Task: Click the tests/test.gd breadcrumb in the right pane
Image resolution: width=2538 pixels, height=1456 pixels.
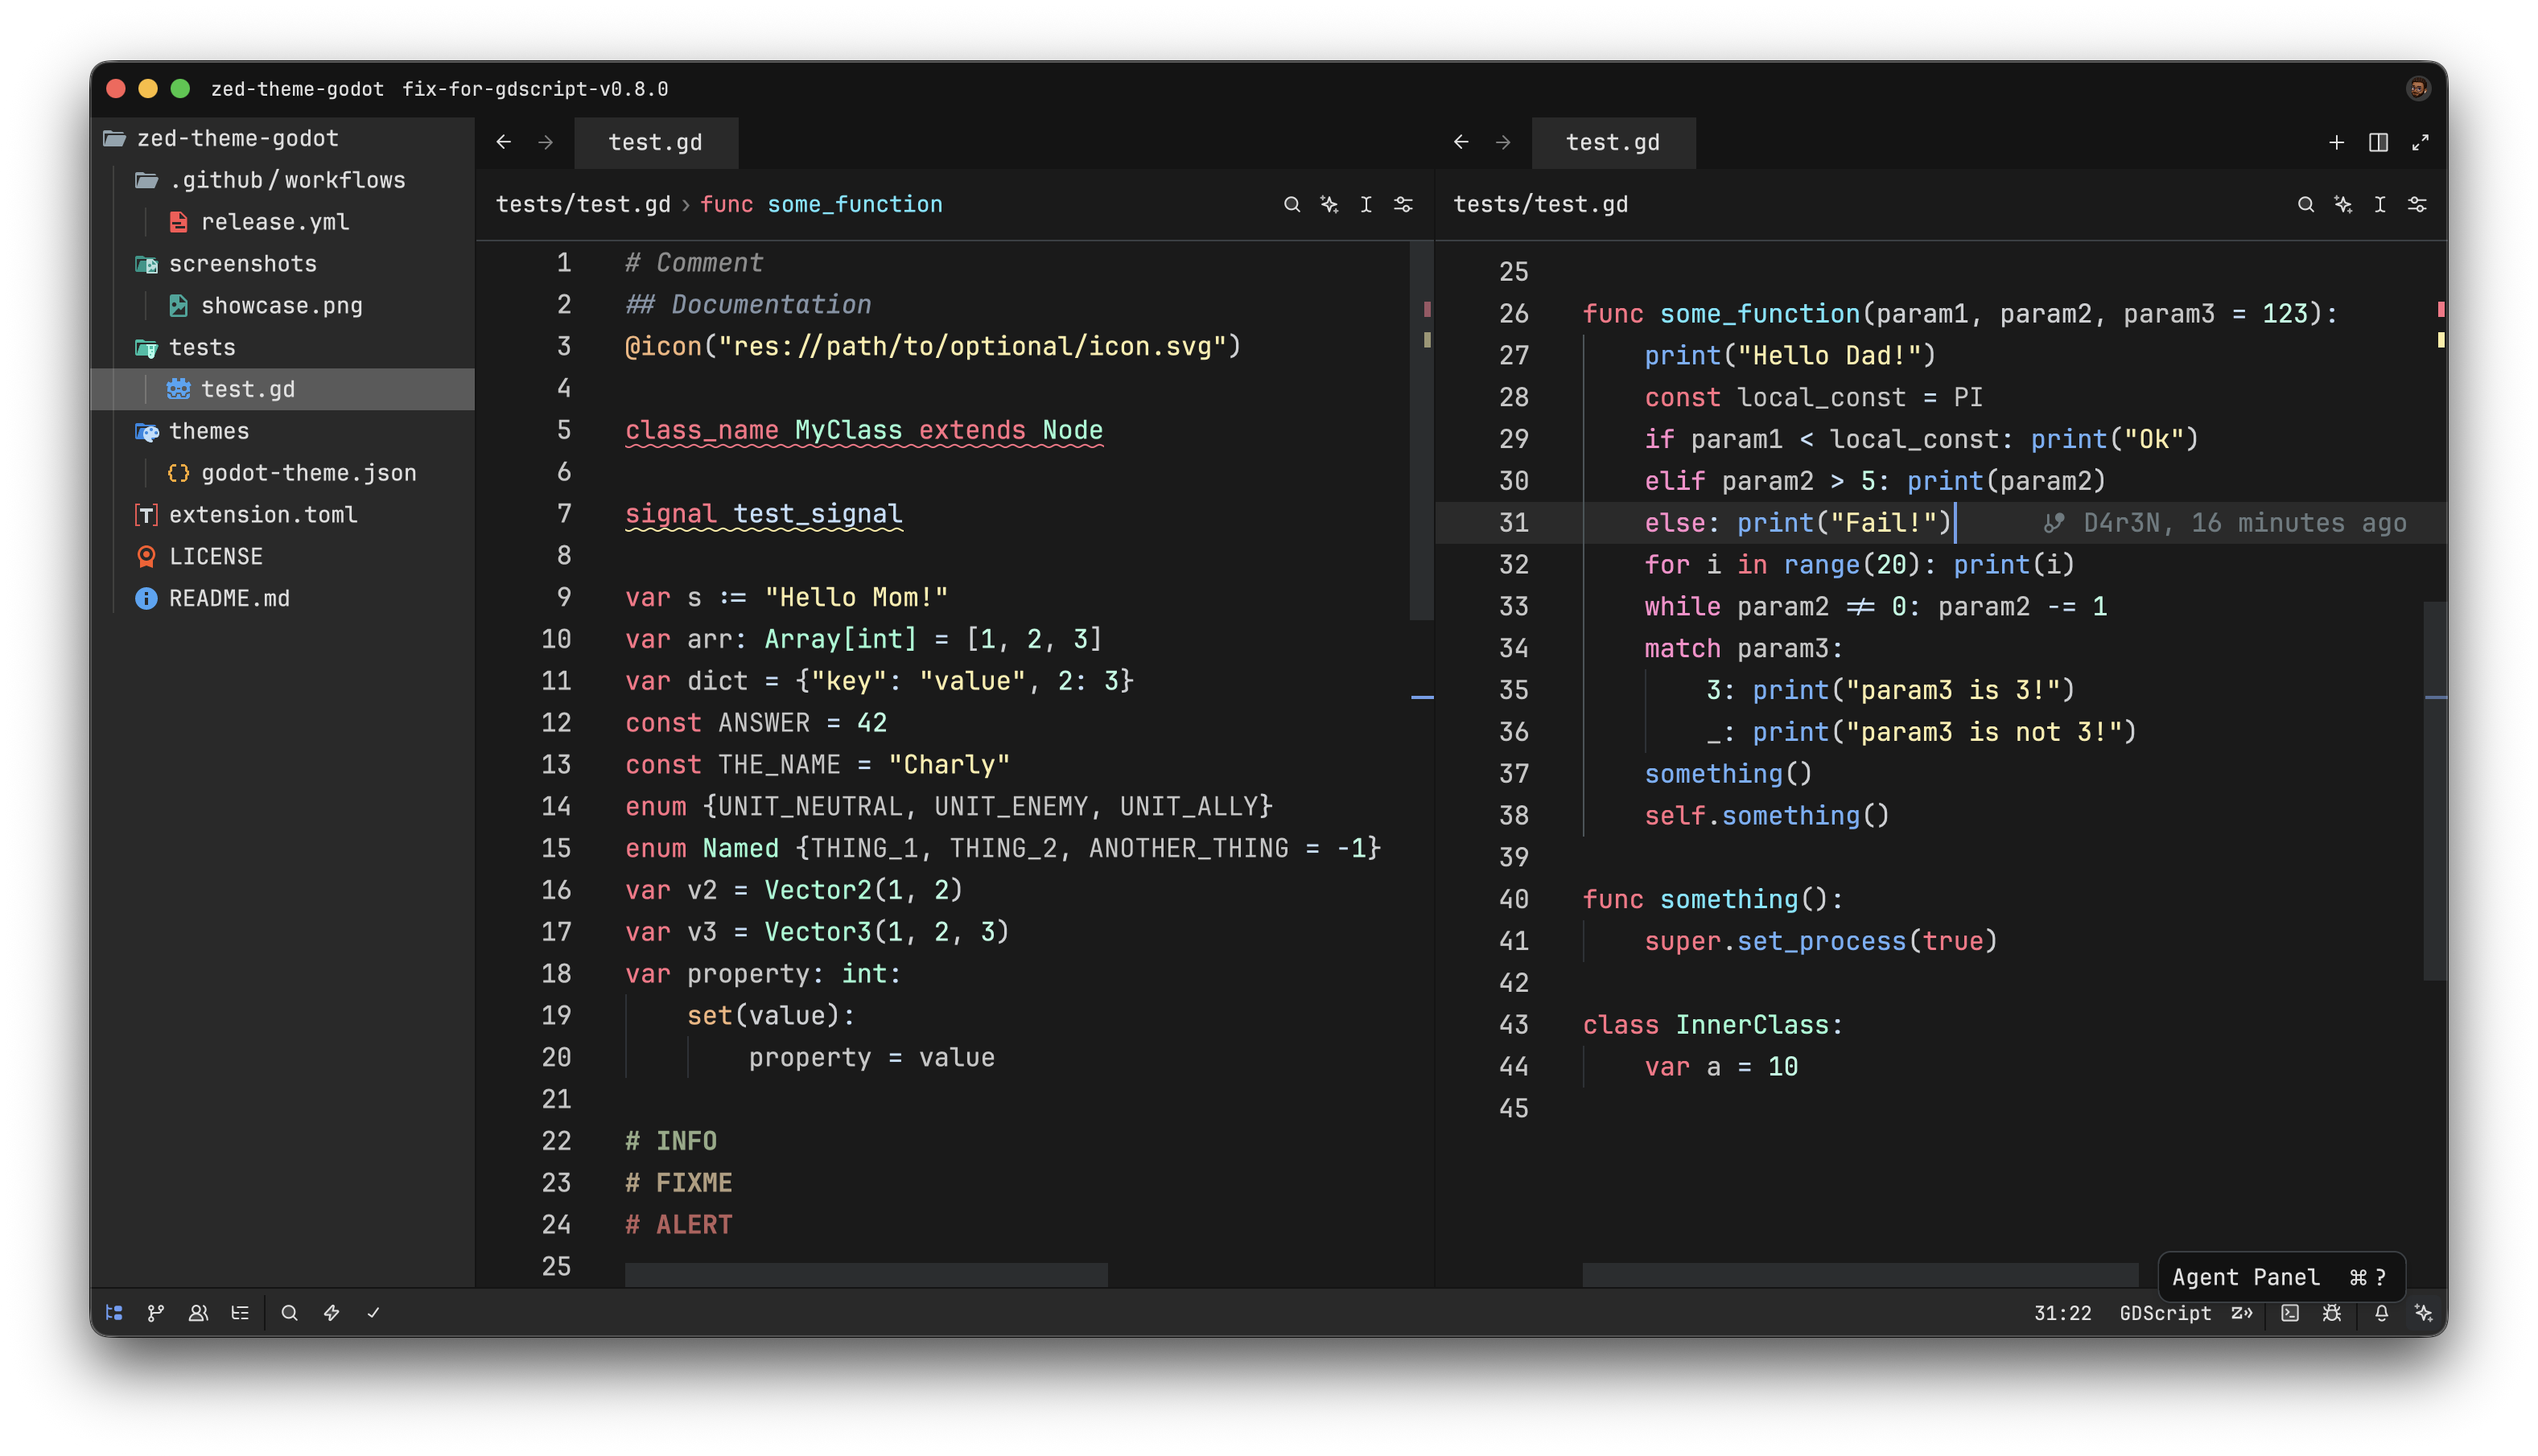Action: click(1540, 204)
